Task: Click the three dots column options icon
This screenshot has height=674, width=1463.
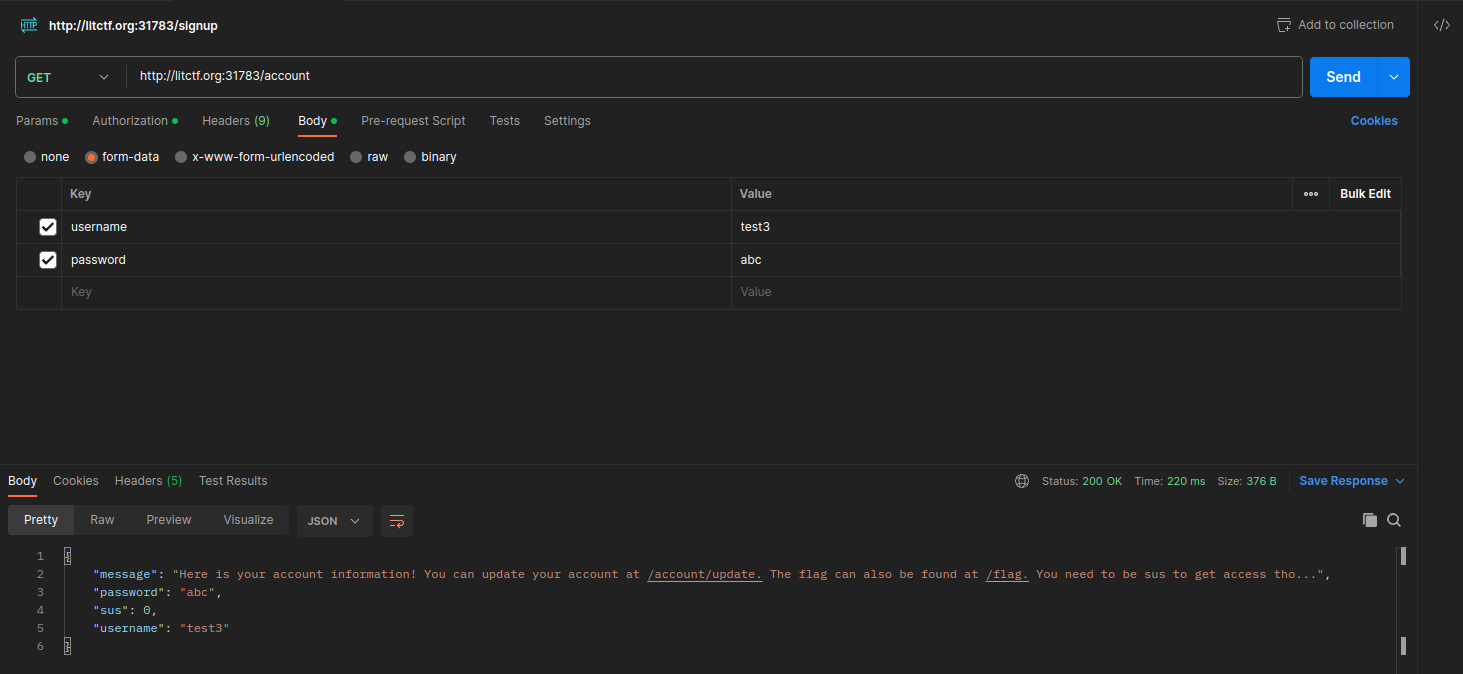Action: coord(1311,194)
